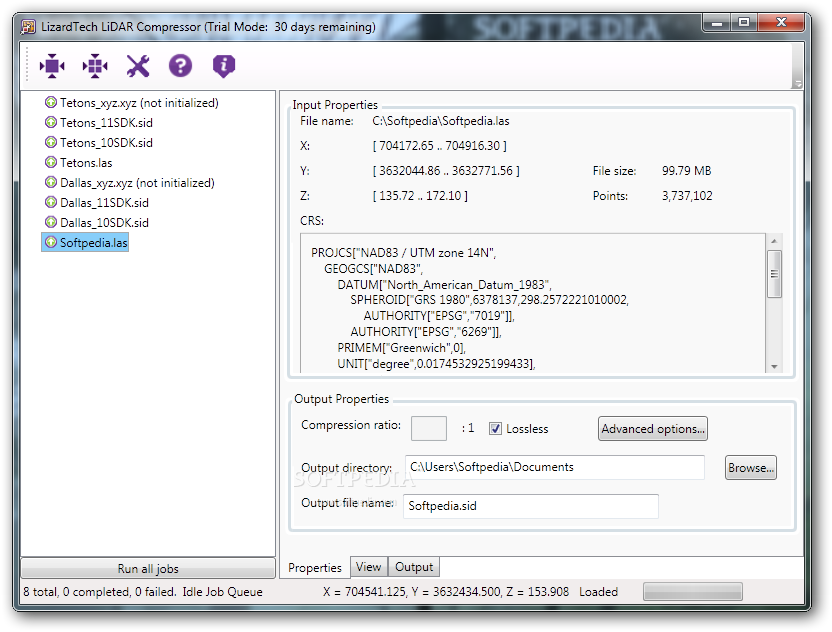This screenshot has height=632, width=832.
Task: Select the Dallas_11SDK.sid job
Action: pyautogui.click(x=104, y=203)
